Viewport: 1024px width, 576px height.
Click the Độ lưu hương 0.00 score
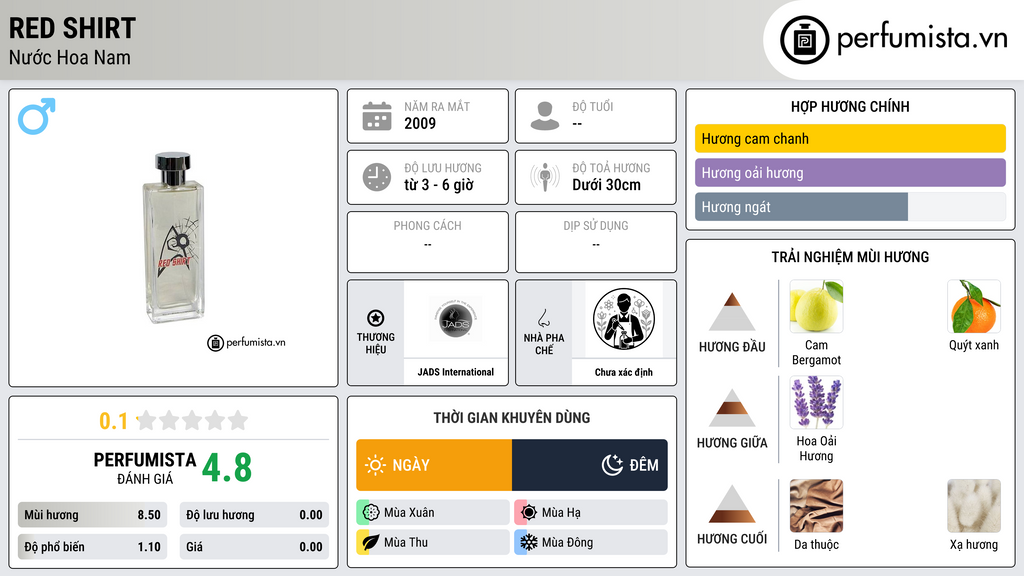[x=254, y=515]
